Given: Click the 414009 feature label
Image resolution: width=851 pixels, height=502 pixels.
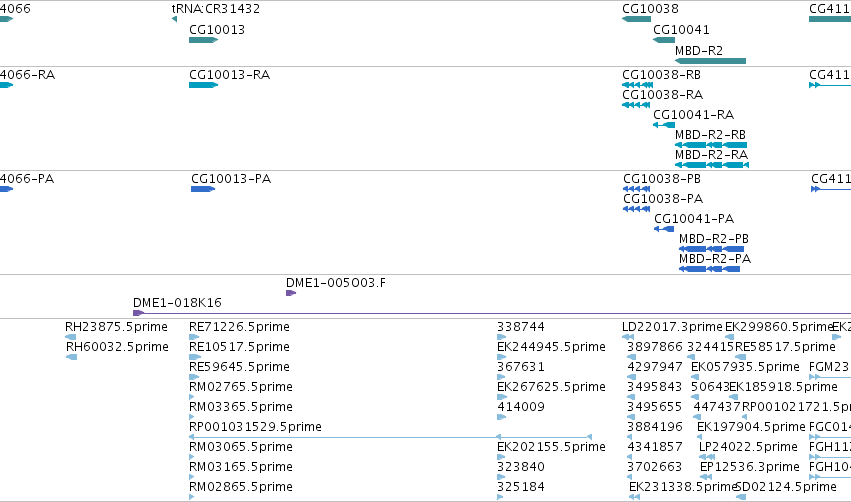Looking at the screenshot, I should click(x=520, y=407).
